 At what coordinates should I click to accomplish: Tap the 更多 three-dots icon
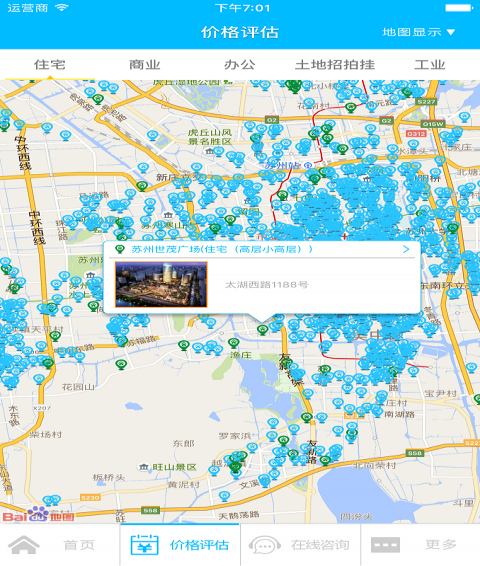[x=385, y=545]
